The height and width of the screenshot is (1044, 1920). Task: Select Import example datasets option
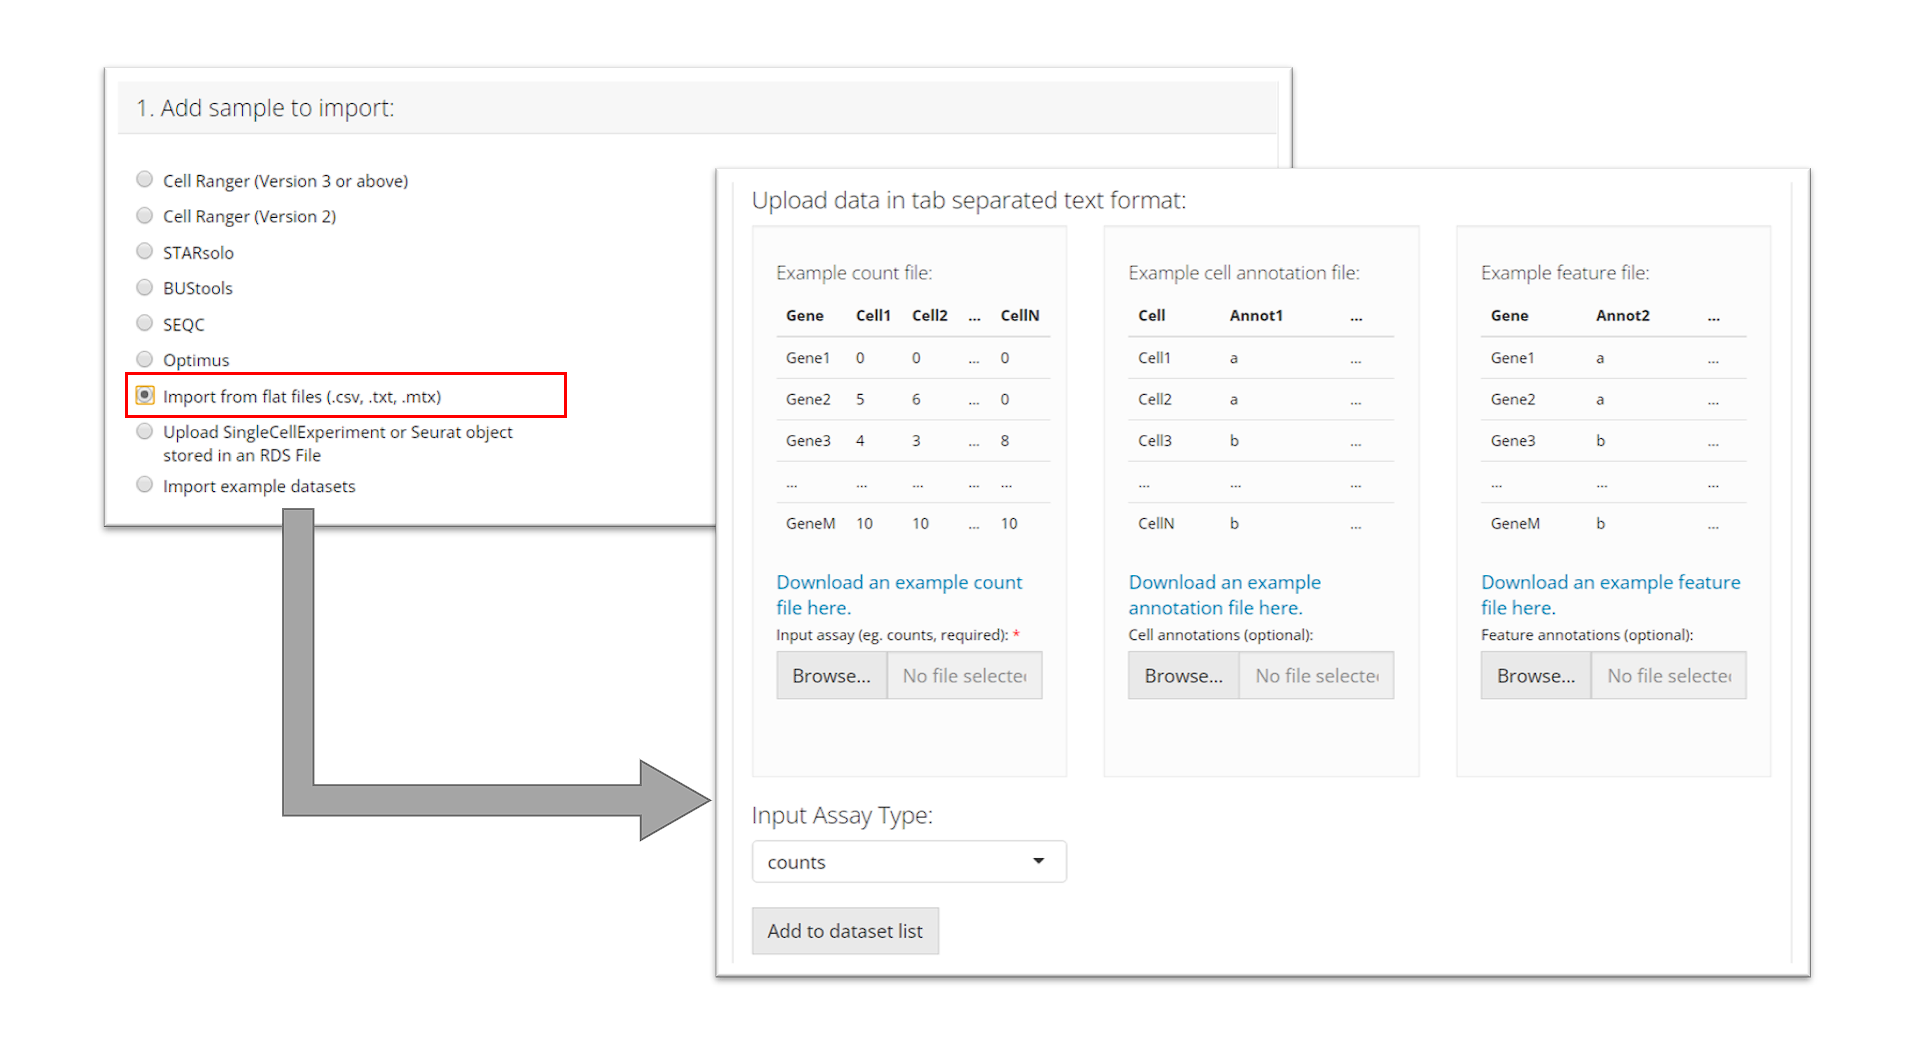145,486
